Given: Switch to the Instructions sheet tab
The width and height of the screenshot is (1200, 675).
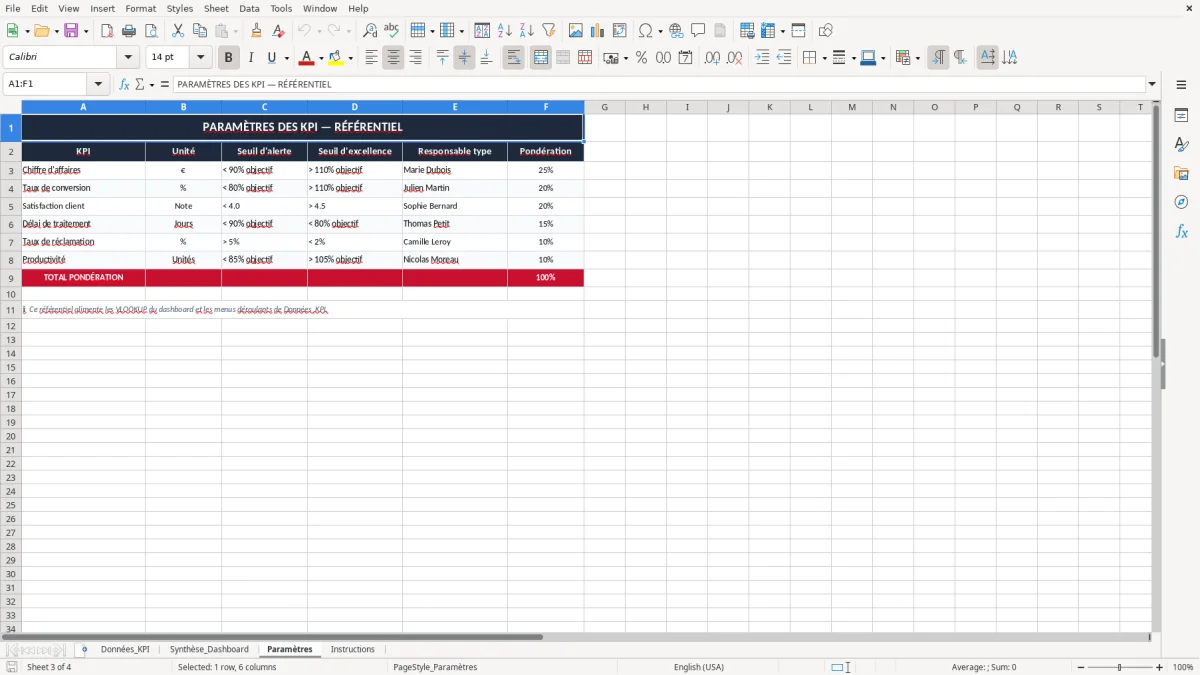Looking at the screenshot, I should tap(353, 649).
